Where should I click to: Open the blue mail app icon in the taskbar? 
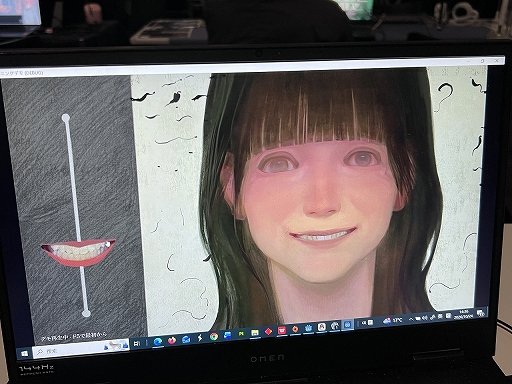point(186,339)
